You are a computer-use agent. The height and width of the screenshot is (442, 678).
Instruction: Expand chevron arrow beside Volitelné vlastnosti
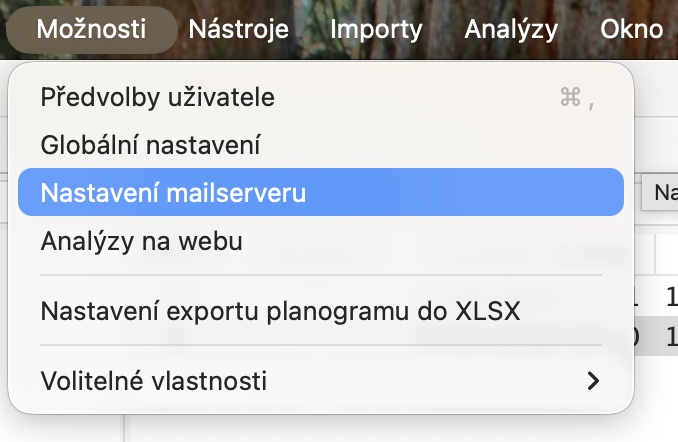coord(593,381)
